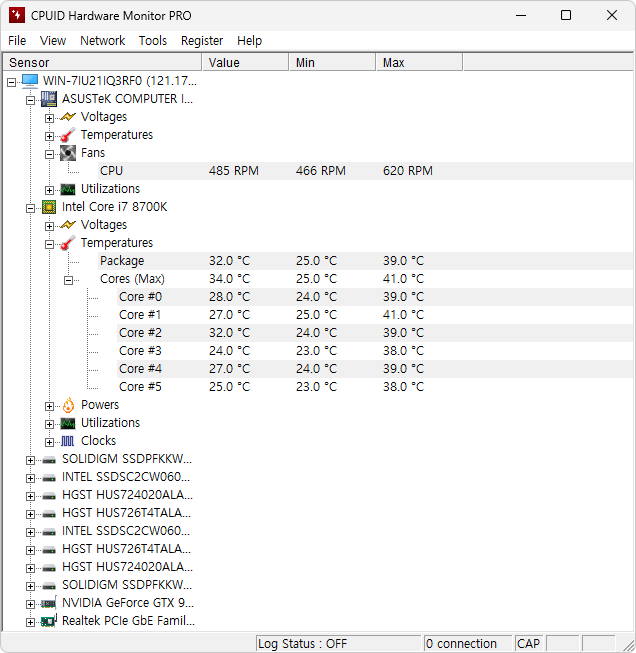Open the Tools menu
The image size is (636, 653).
click(x=153, y=41)
